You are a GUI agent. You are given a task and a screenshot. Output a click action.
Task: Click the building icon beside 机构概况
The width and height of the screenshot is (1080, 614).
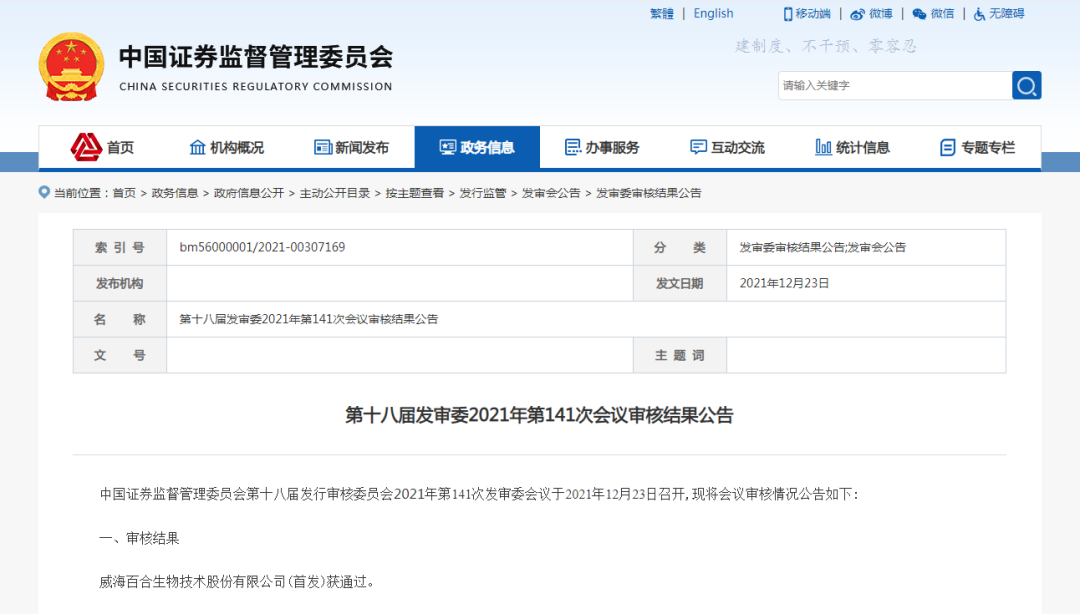tap(198, 147)
